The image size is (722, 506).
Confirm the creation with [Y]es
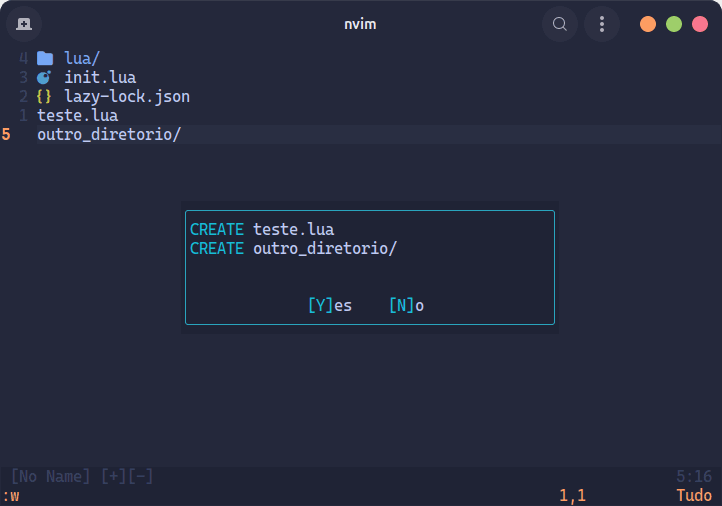(330, 305)
